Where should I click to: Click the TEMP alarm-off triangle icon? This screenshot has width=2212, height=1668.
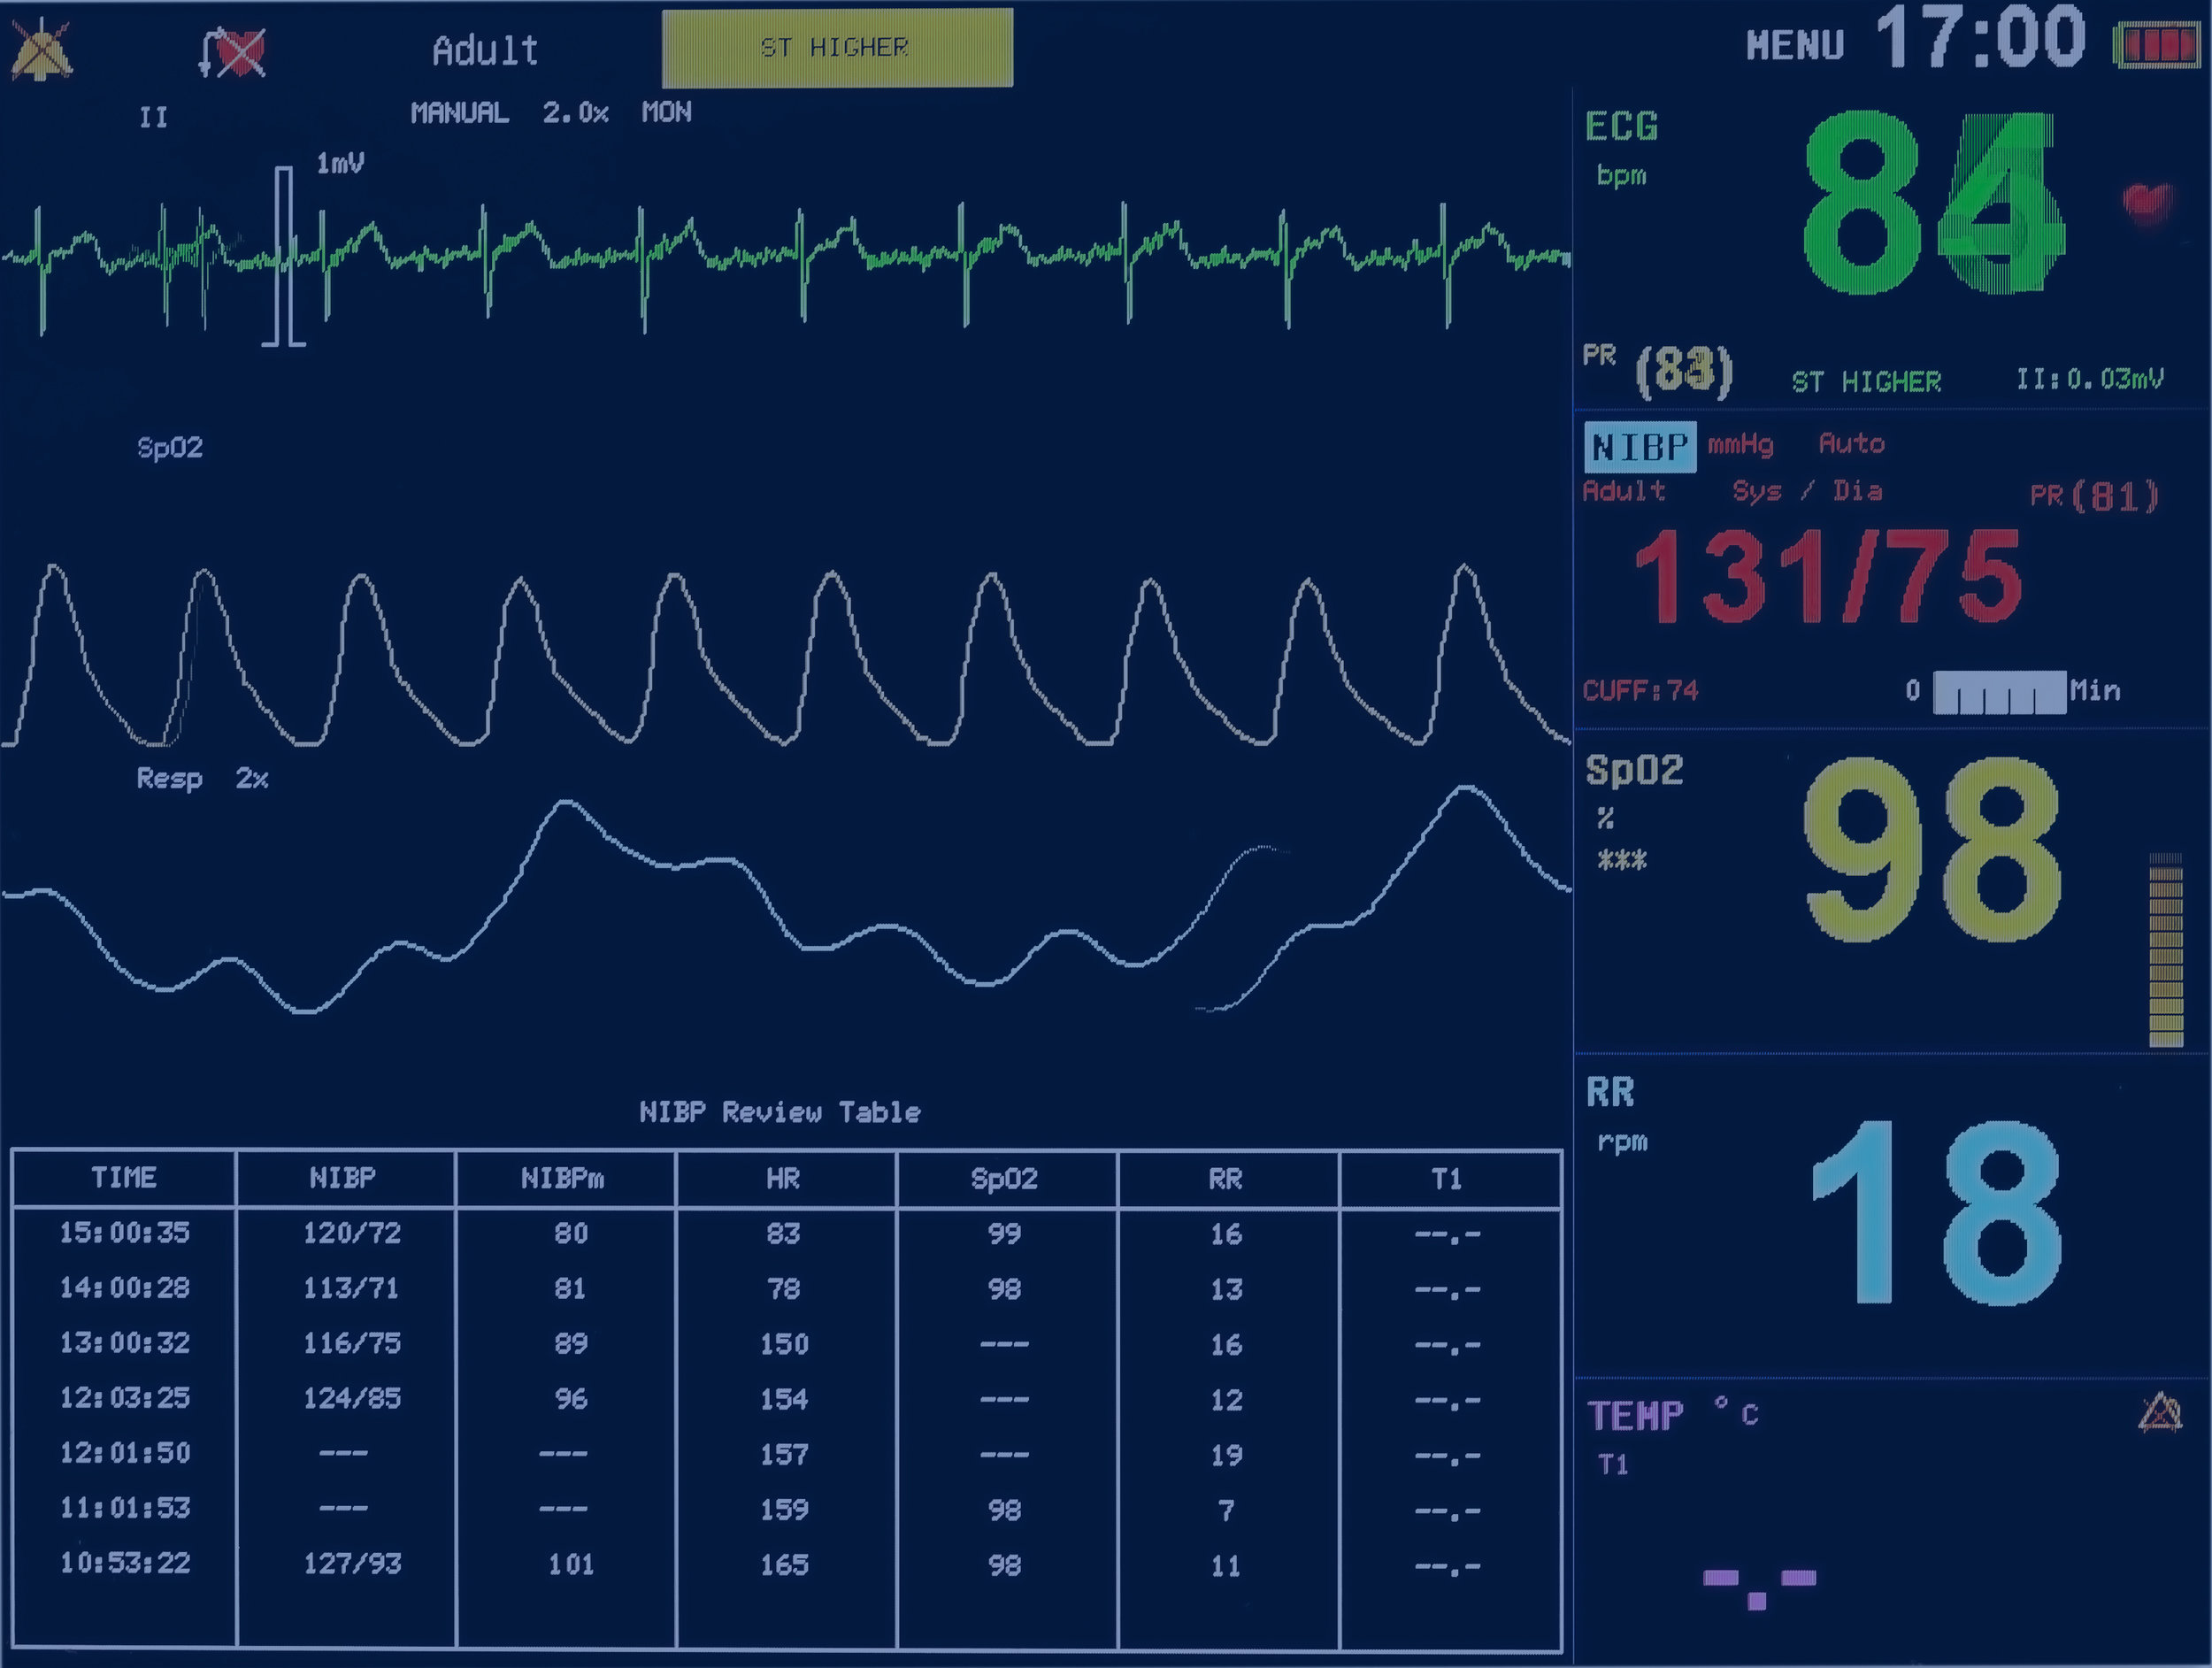click(2160, 1414)
